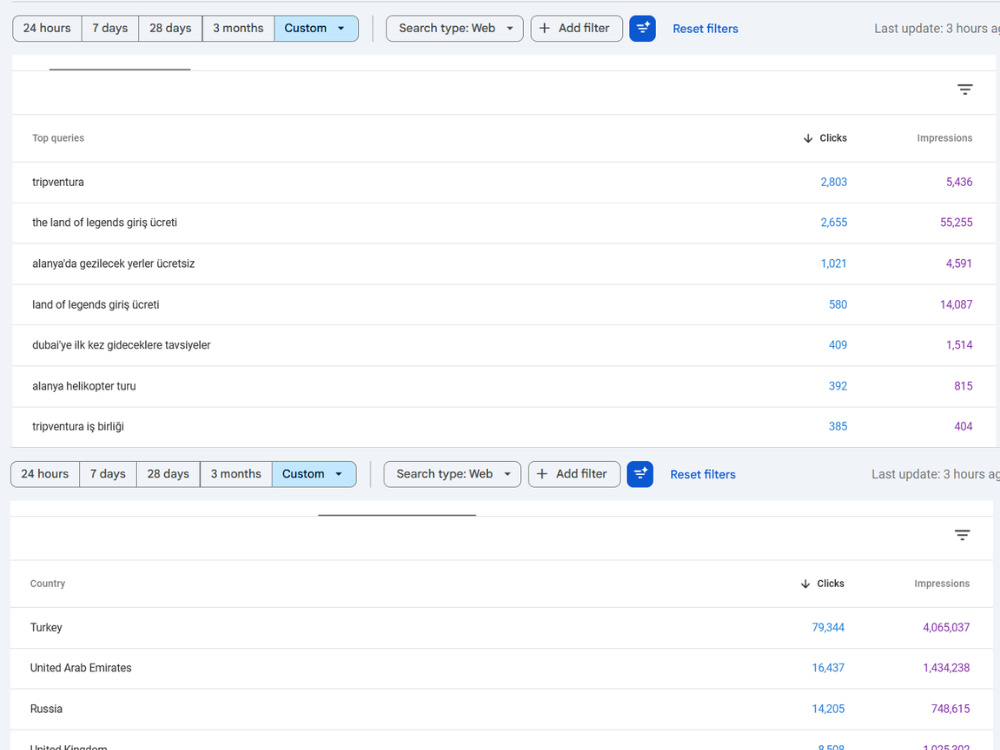Image resolution: width=1000 pixels, height=750 pixels.
Task: Select 3 months in the bottom date bar
Action: point(236,474)
